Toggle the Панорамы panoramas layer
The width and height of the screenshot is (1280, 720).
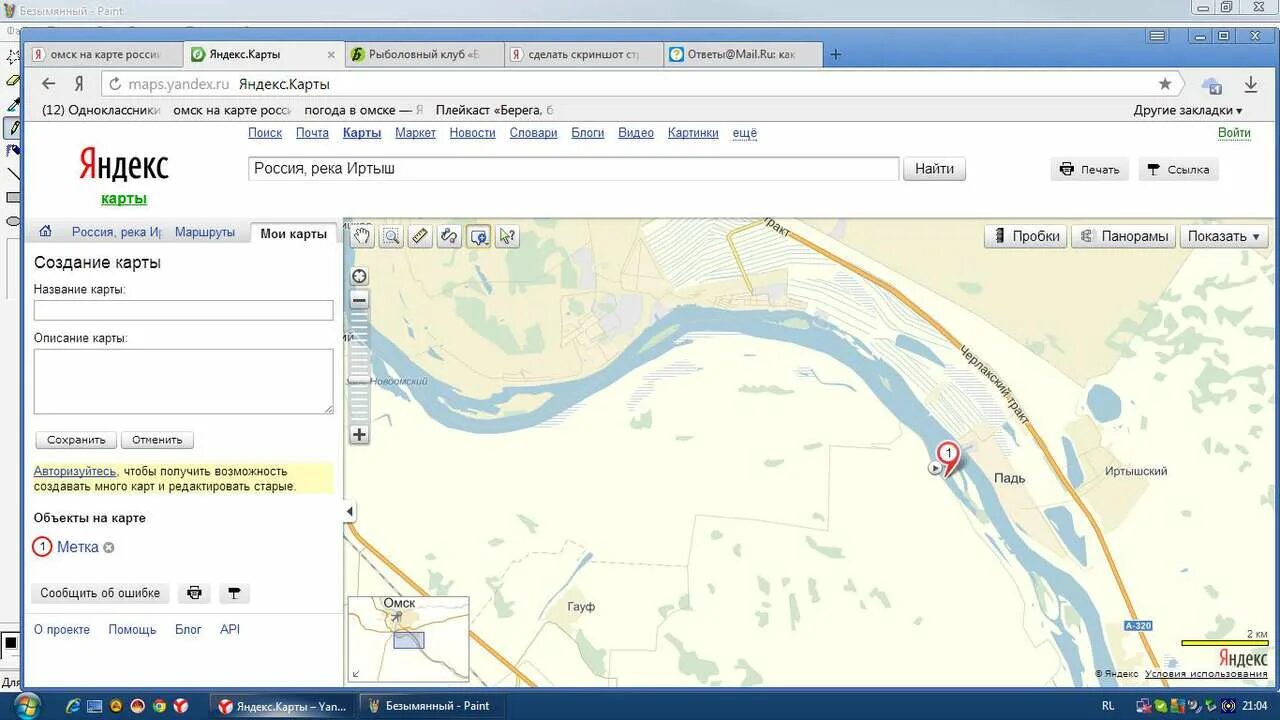pos(1123,236)
